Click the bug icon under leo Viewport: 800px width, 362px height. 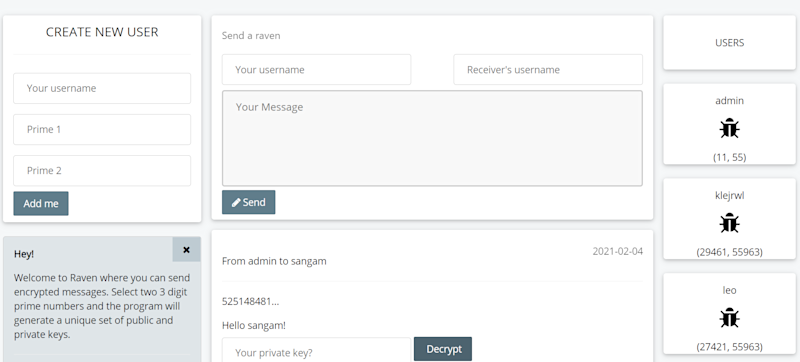click(x=730, y=318)
